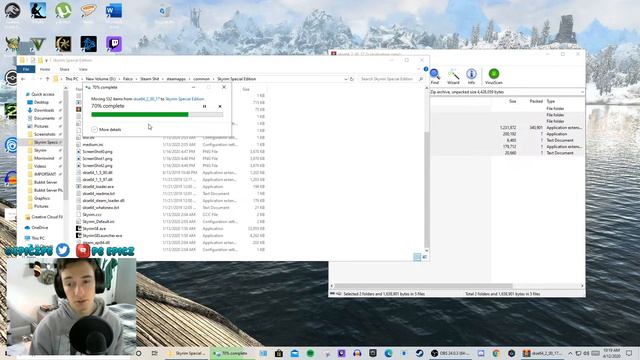Click the Find tool in WinRAR toolbar

click(435, 76)
